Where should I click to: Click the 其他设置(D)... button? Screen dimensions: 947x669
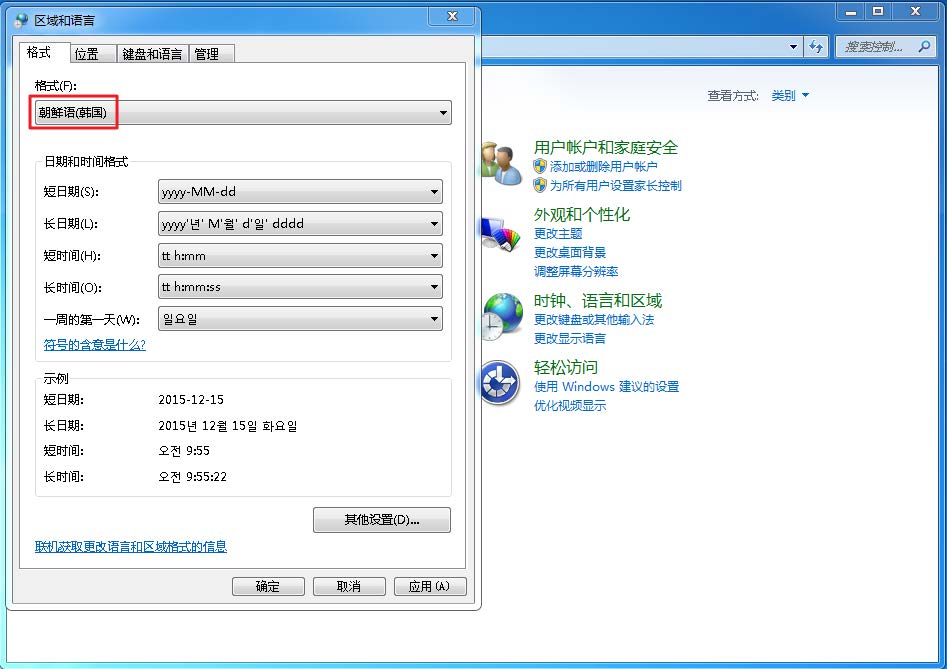(x=382, y=520)
